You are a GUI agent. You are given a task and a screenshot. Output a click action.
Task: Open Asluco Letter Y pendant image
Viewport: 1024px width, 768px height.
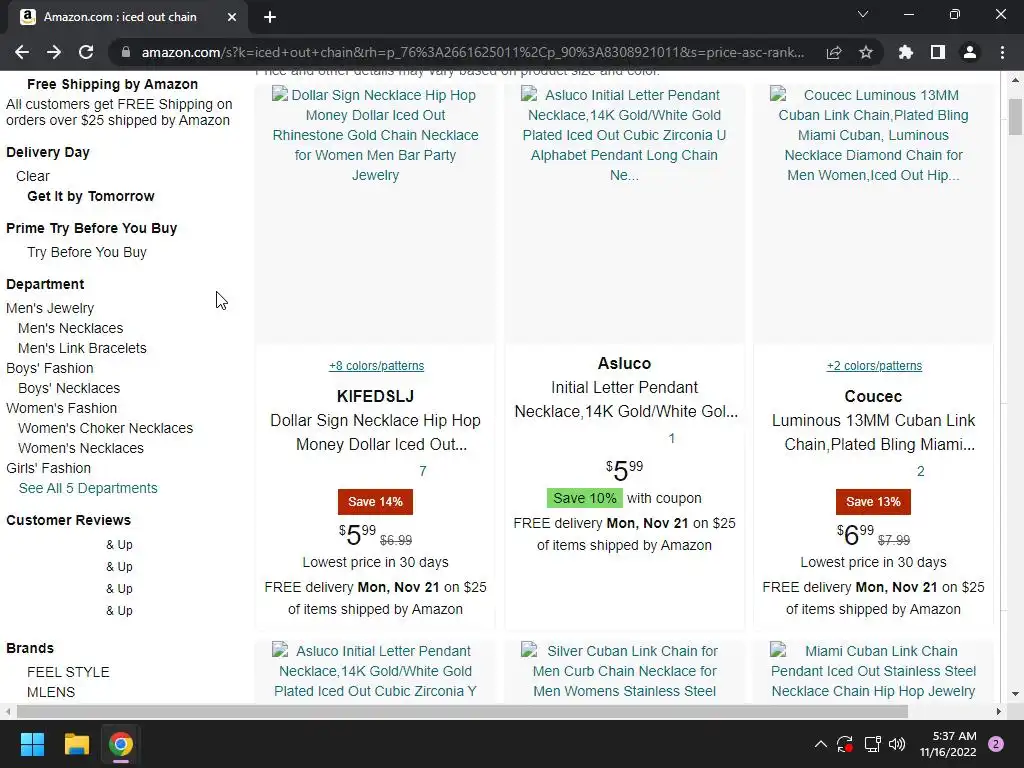tap(376, 671)
